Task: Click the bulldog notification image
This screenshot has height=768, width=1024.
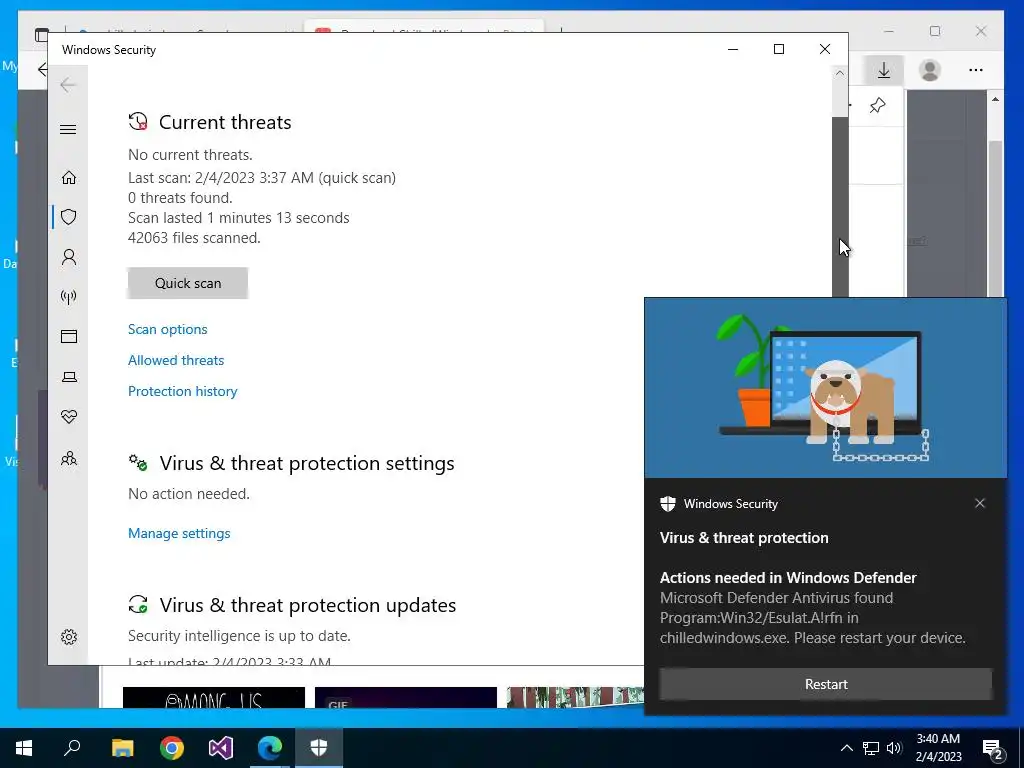Action: click(x=825, y=388)
